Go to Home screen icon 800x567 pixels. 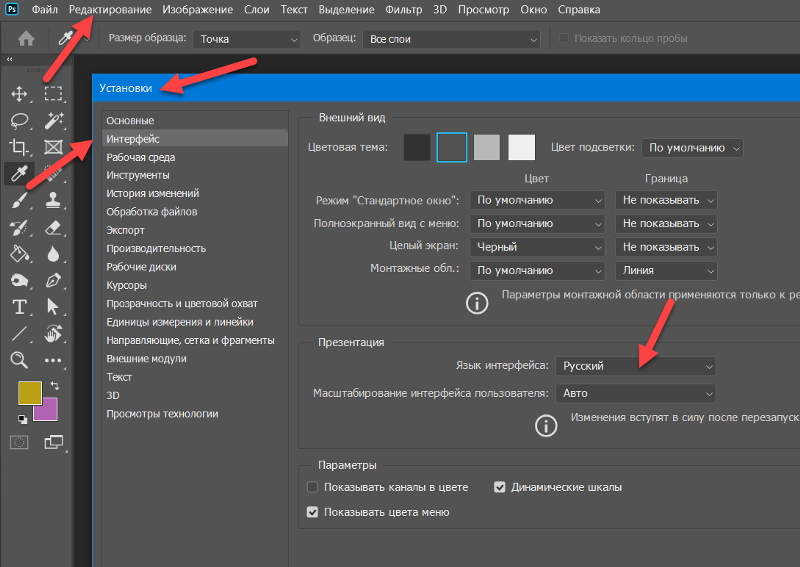click(26, 39)
